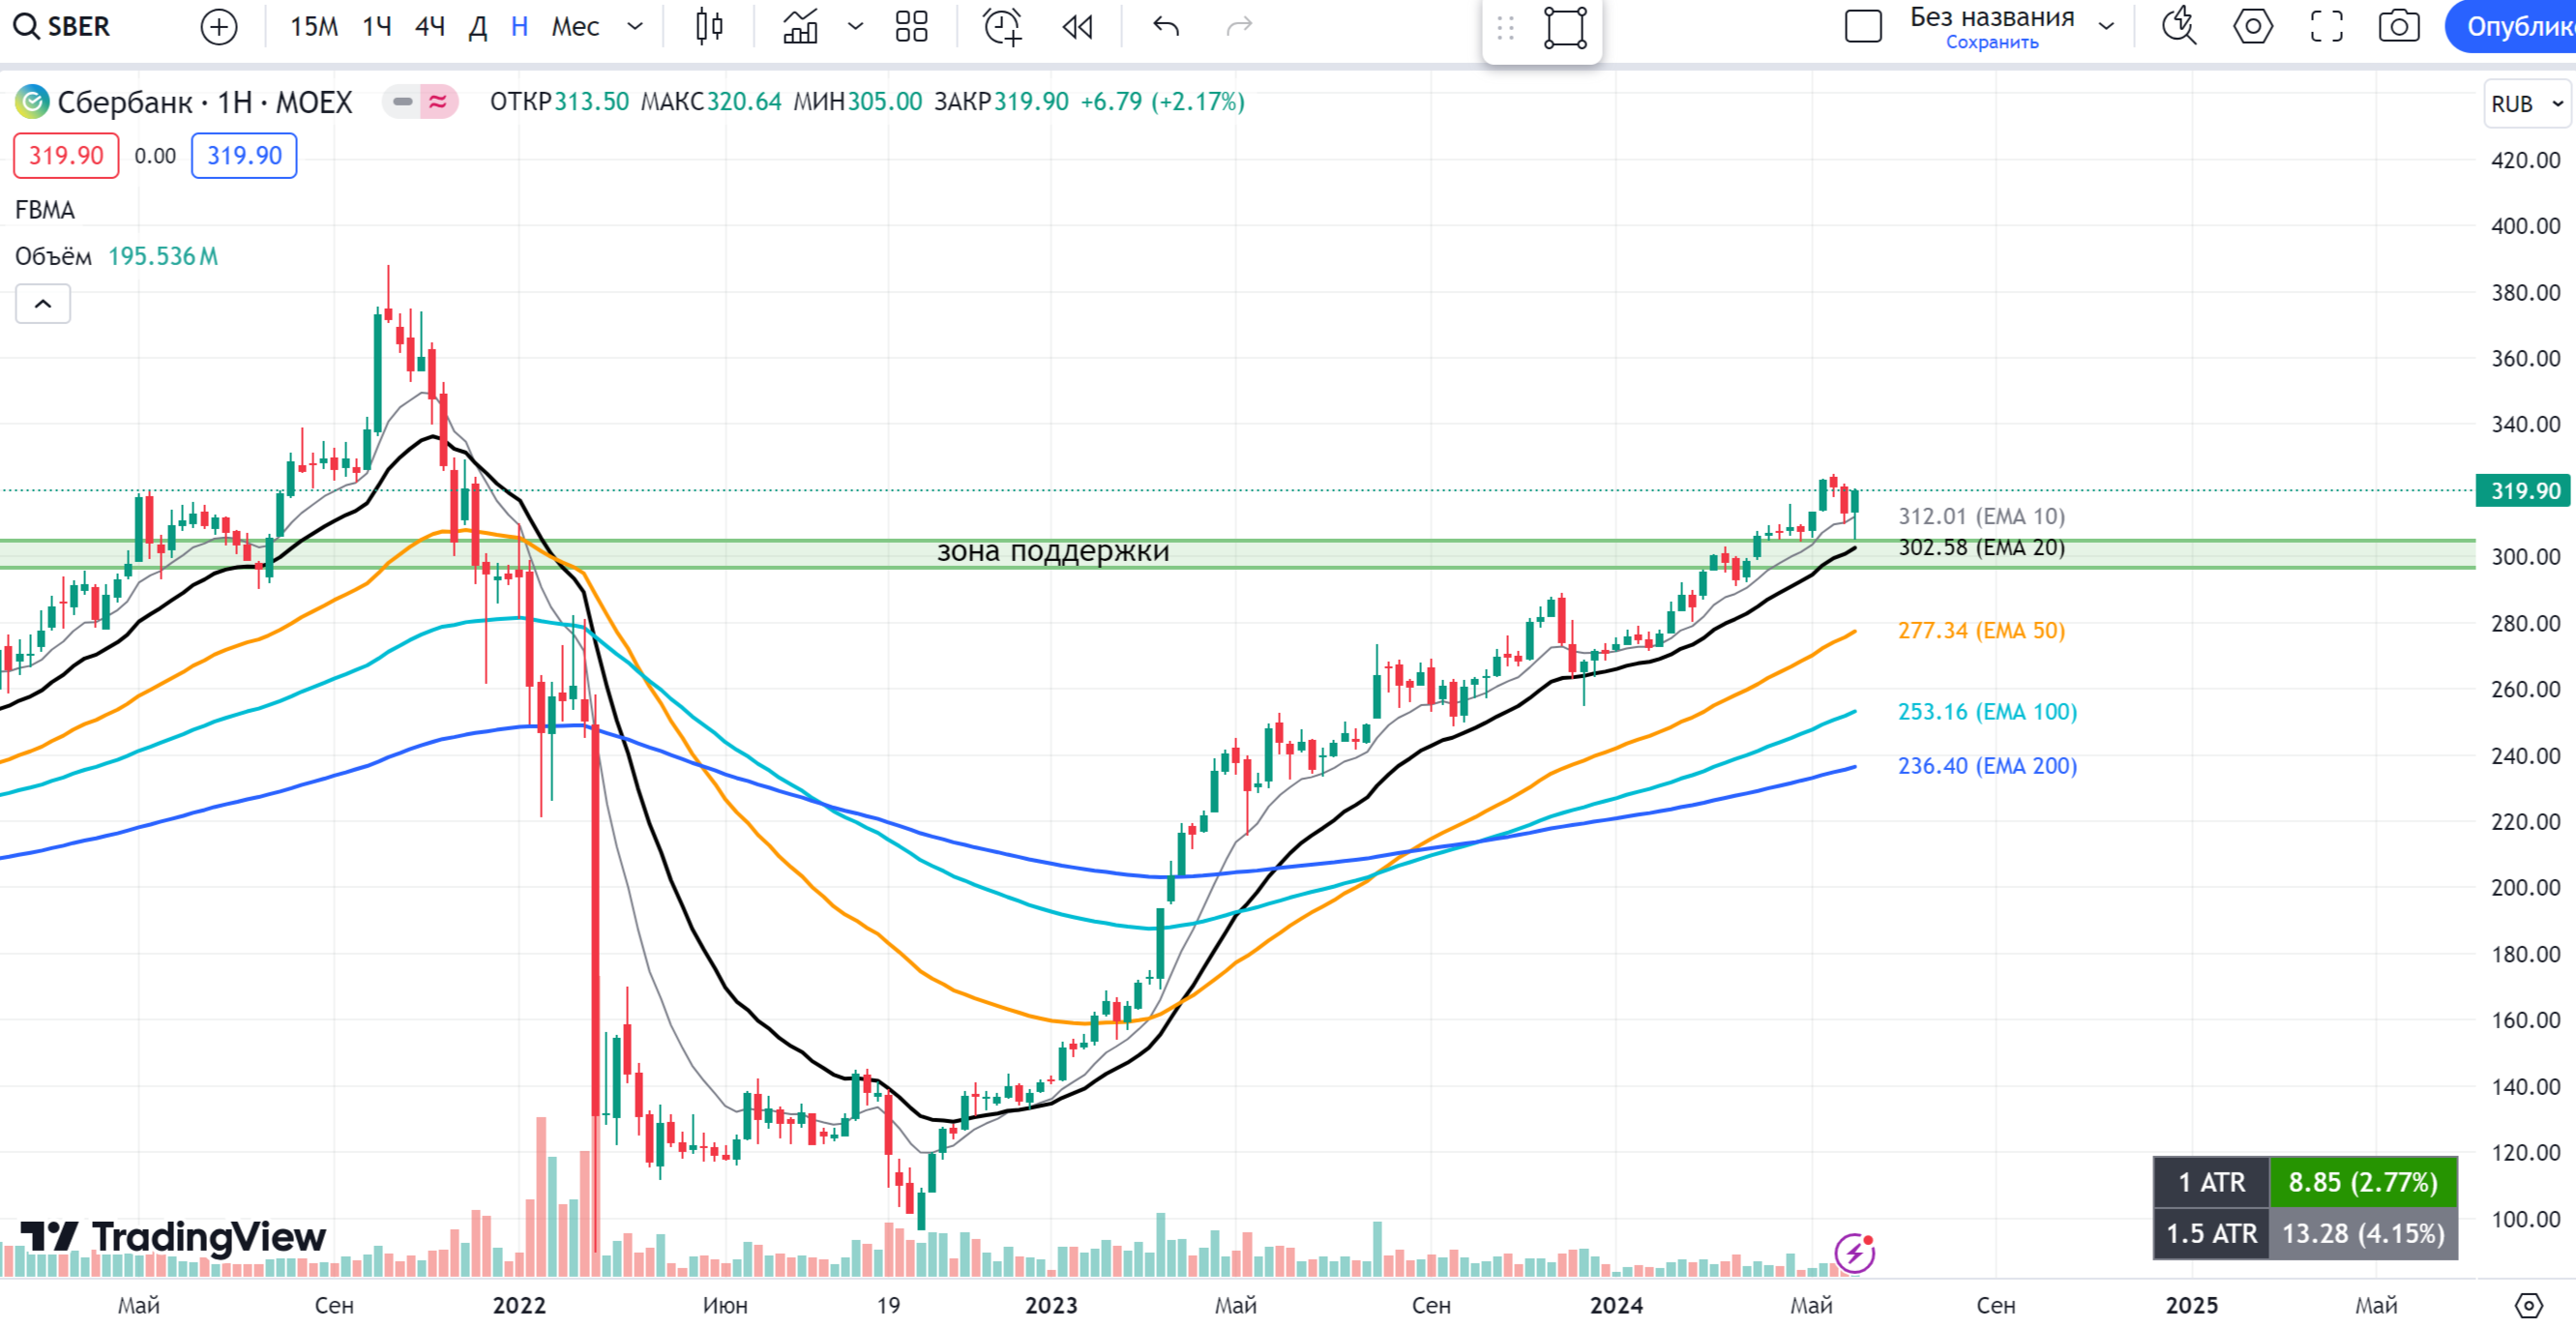Viewport: 2576px width, 1330px height.
Task: Toggle the pink market status indicator
Action: [x=438, y=101]
